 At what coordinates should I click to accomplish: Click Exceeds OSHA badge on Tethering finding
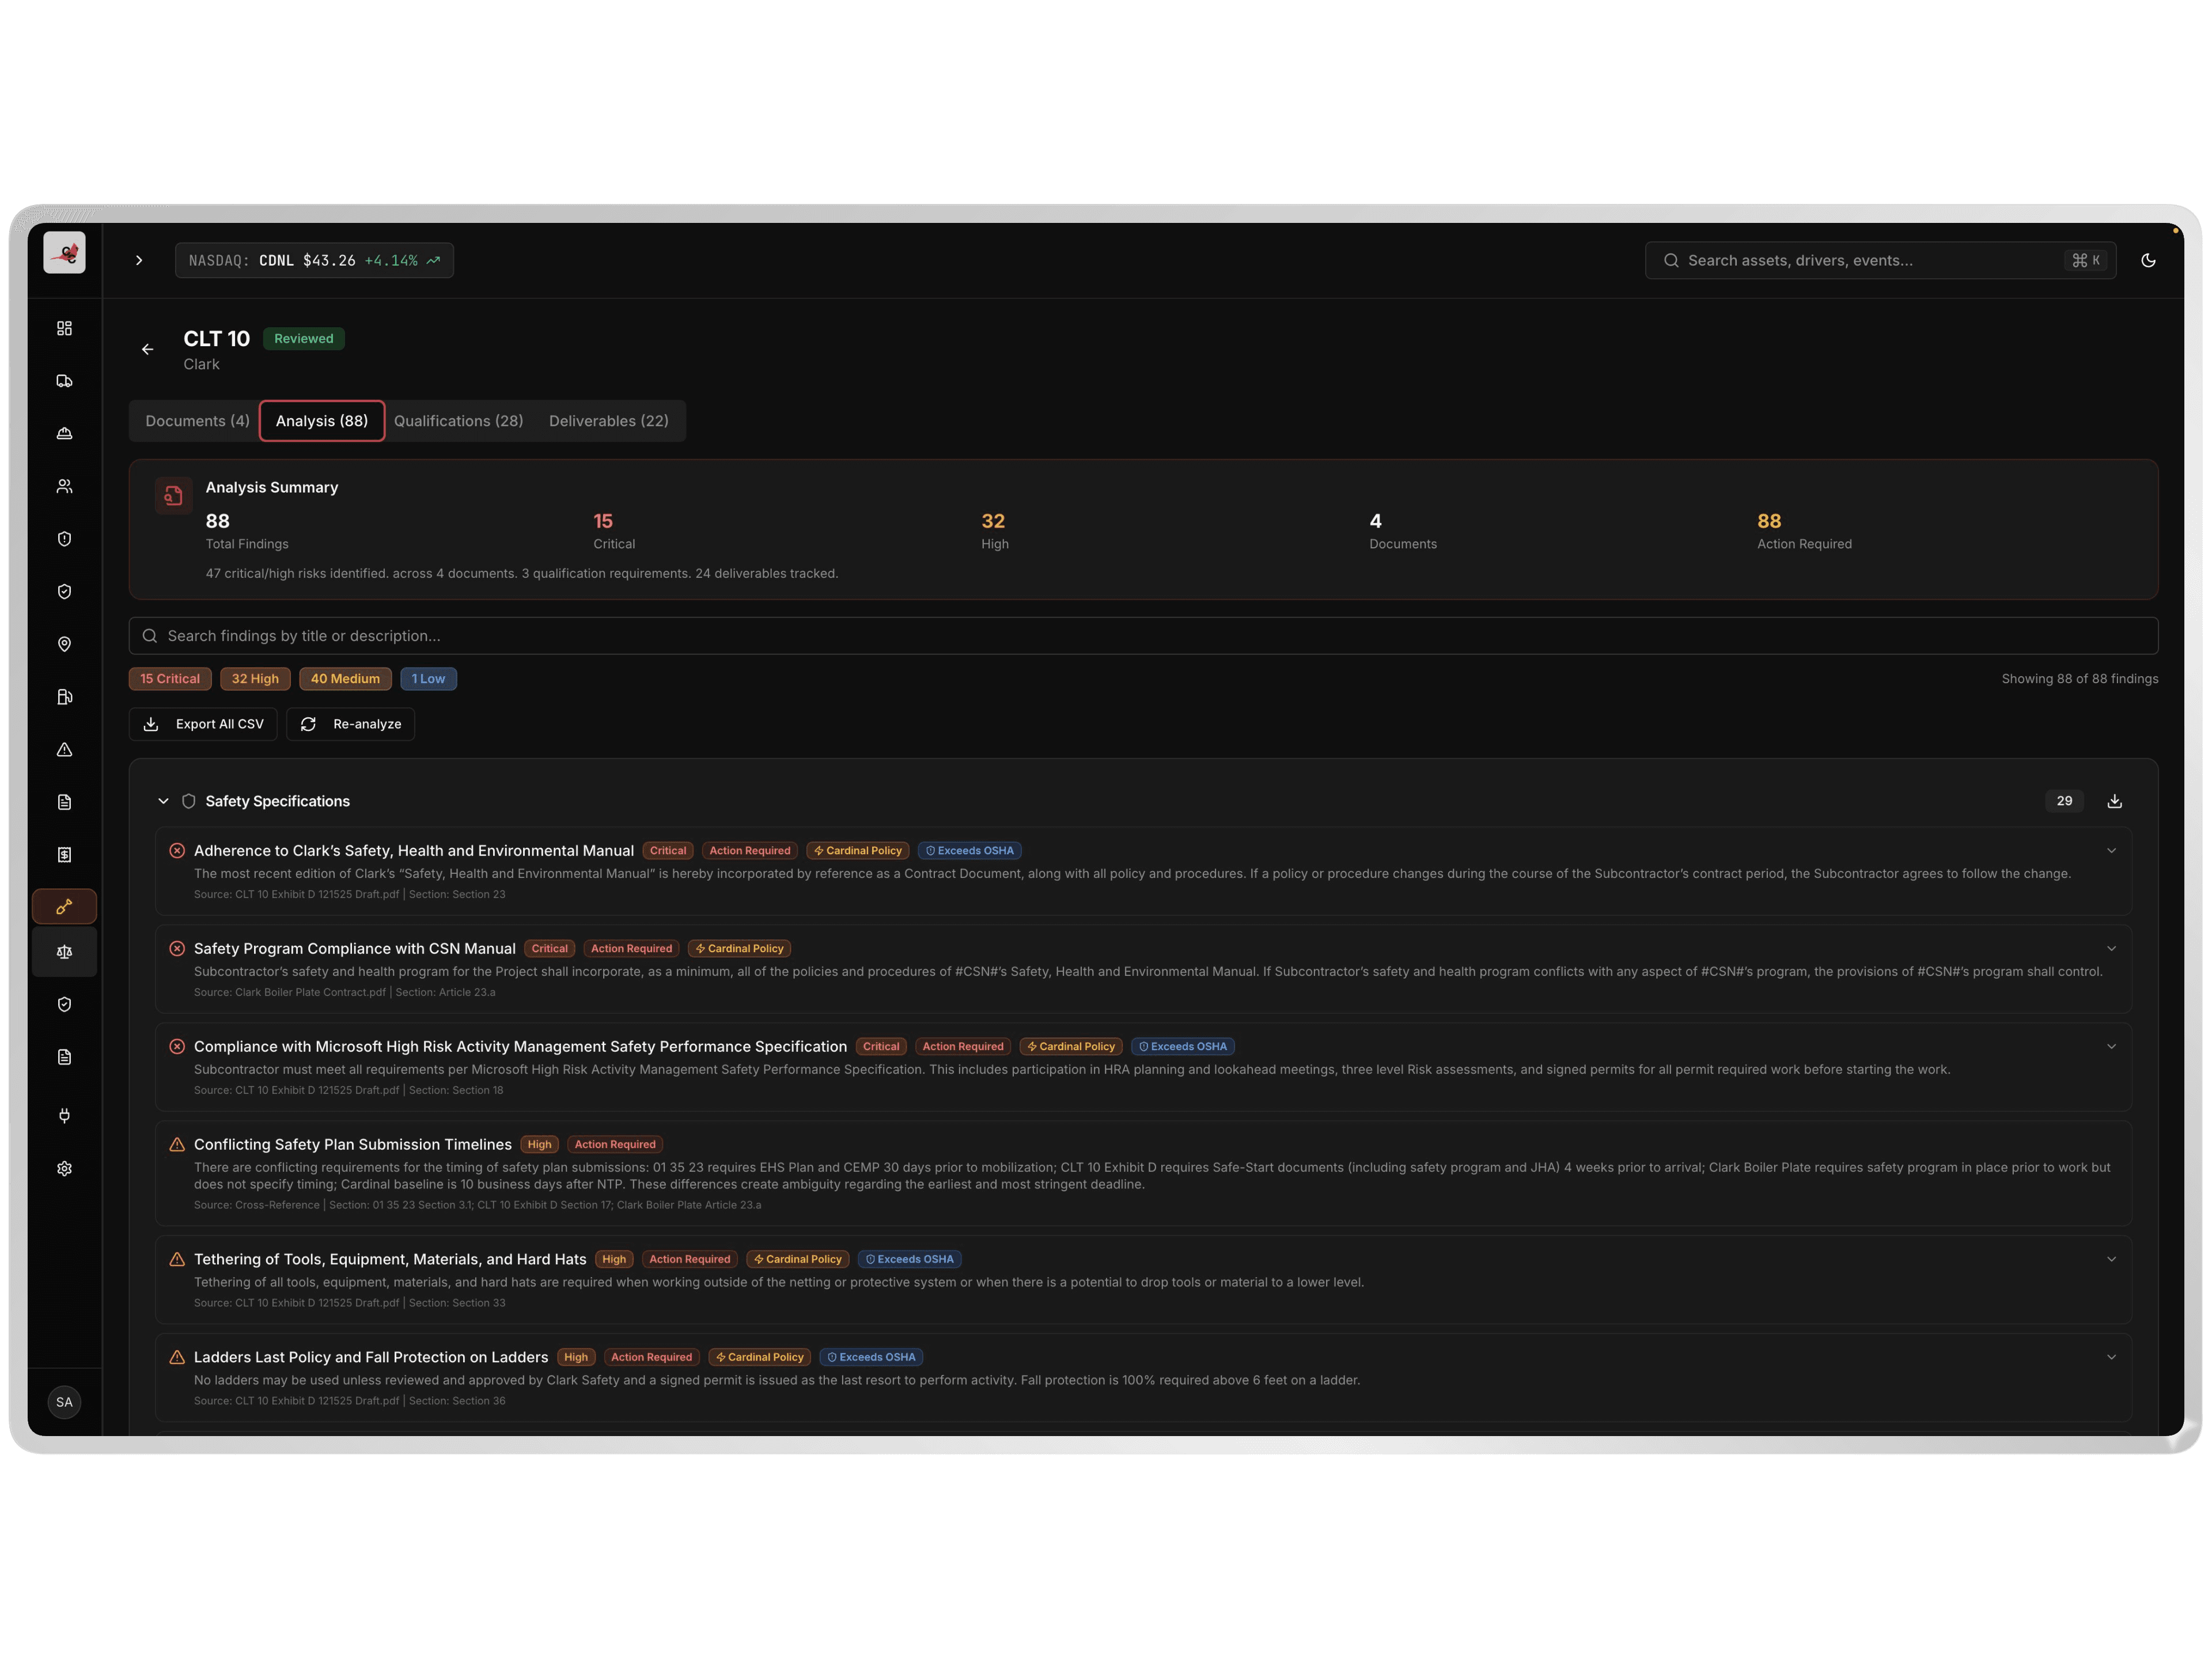tap(909, 1259)
